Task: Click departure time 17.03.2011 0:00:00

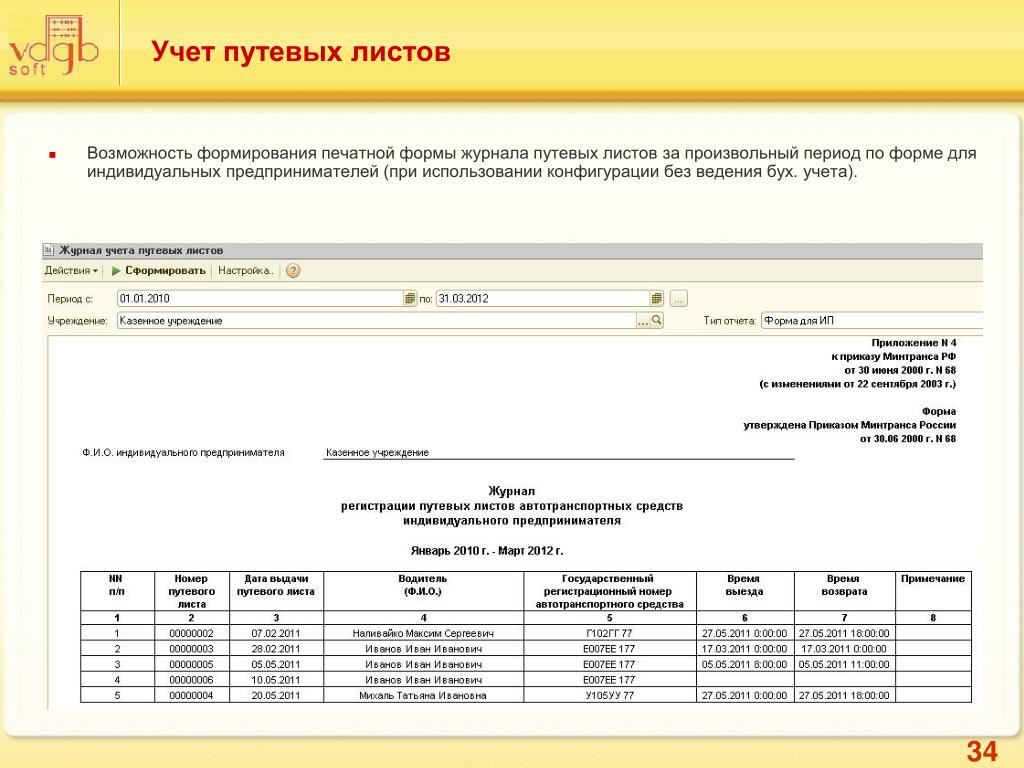Action: pyautogui.click(x=744, y=648)
